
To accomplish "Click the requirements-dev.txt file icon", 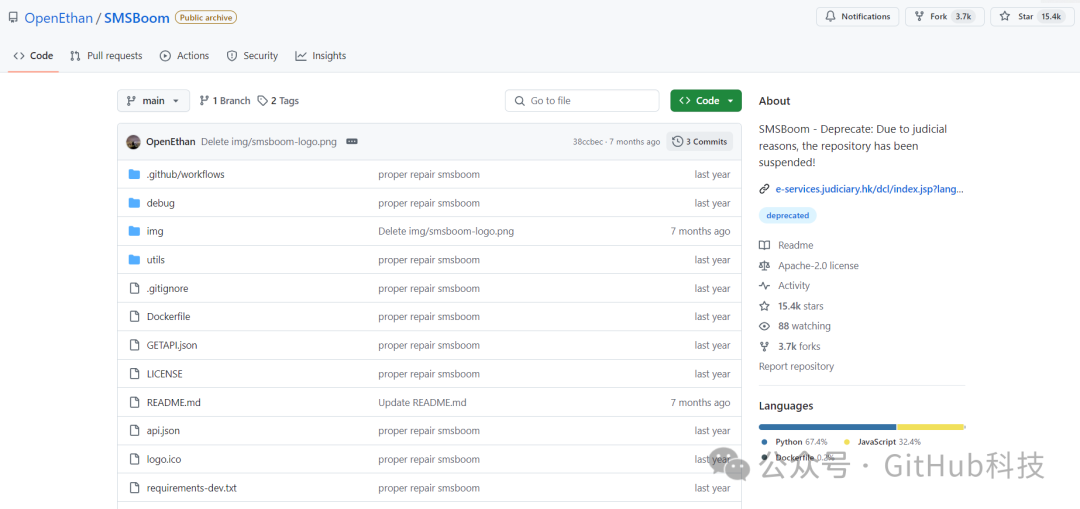I will 134,488.
